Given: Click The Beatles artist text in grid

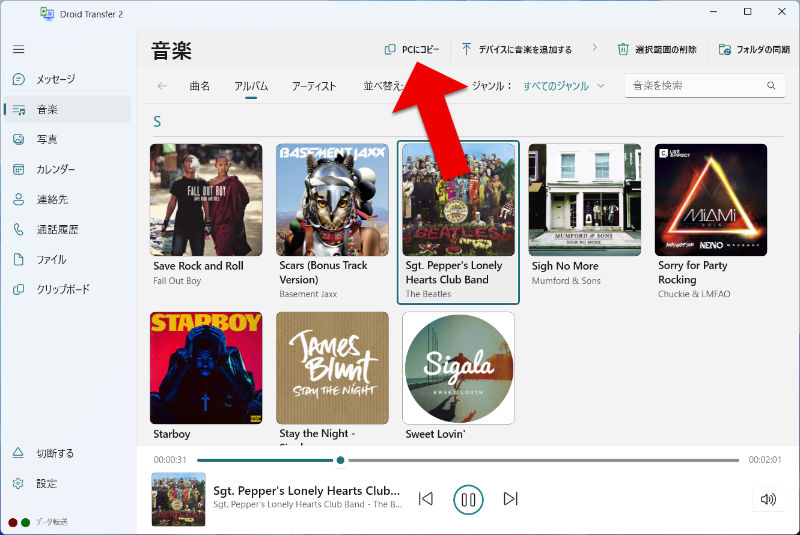Looking at the screenshot, I should pyautogui.click(x=428, y=294).
